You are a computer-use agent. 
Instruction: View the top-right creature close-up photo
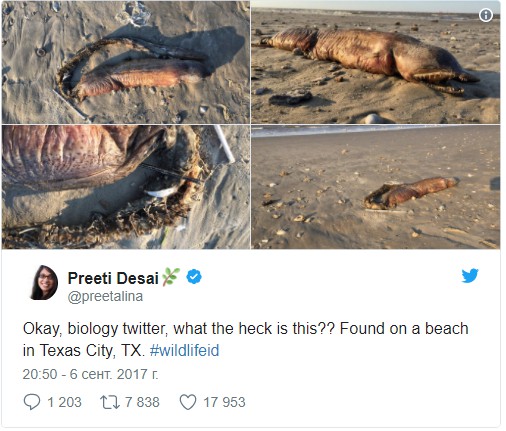coord(375,62)
